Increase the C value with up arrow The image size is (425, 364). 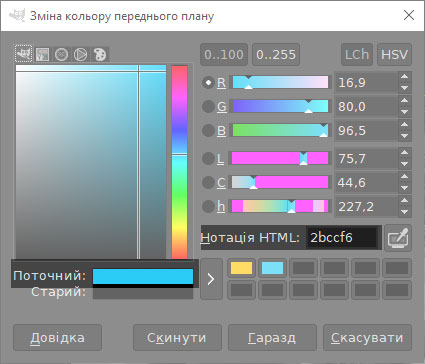pyautogui.click(x=405, y=177)
